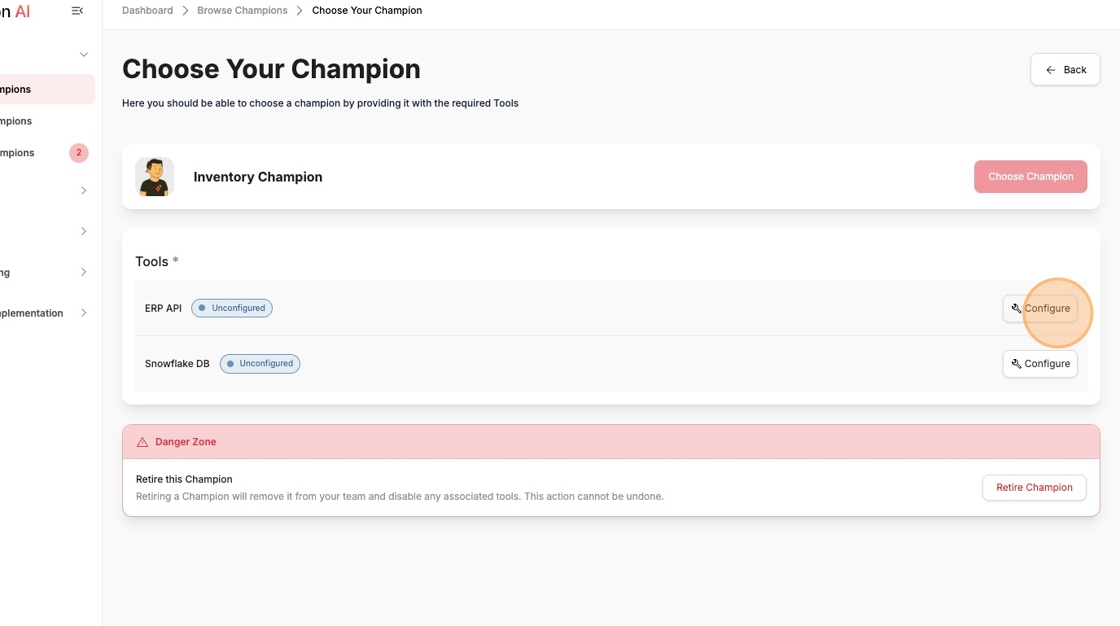Collapse the sidebar using the collapse icon
1120x626 pixels.
coord(76,10)
